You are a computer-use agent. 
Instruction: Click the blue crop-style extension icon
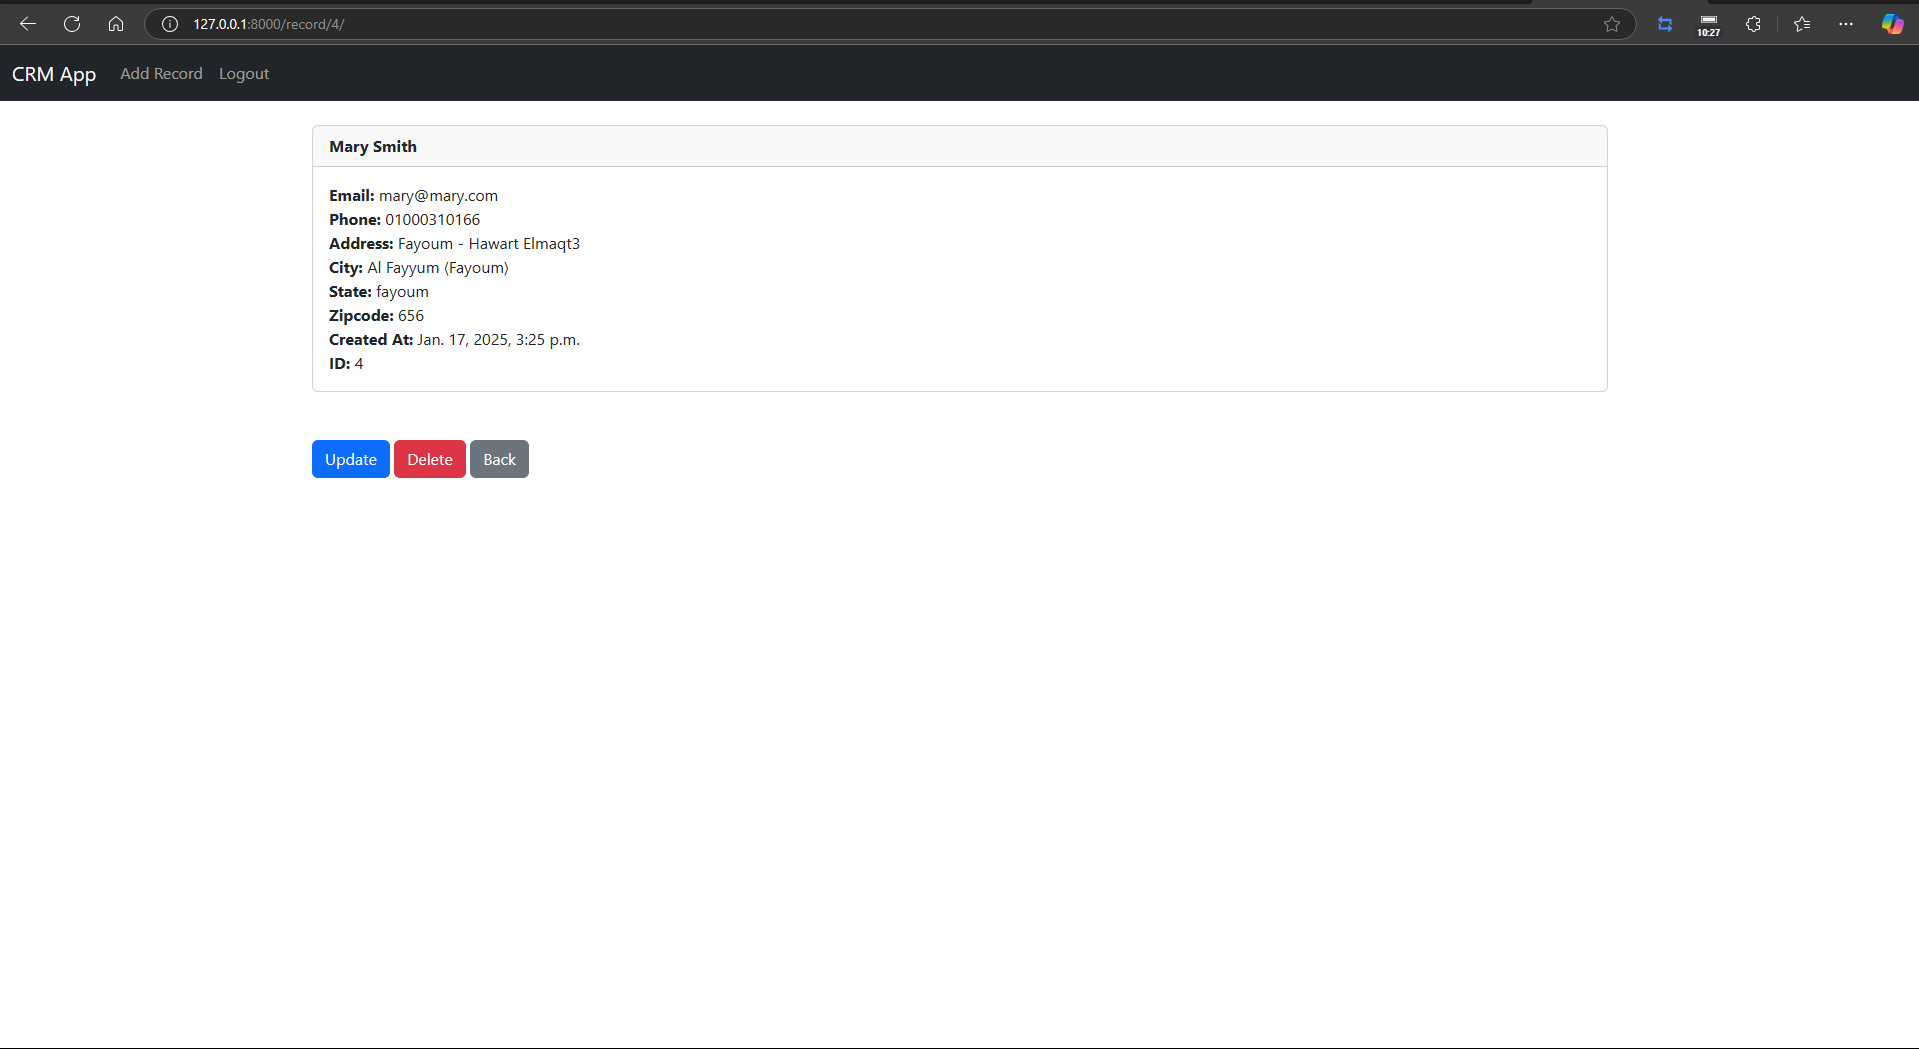1665,24
